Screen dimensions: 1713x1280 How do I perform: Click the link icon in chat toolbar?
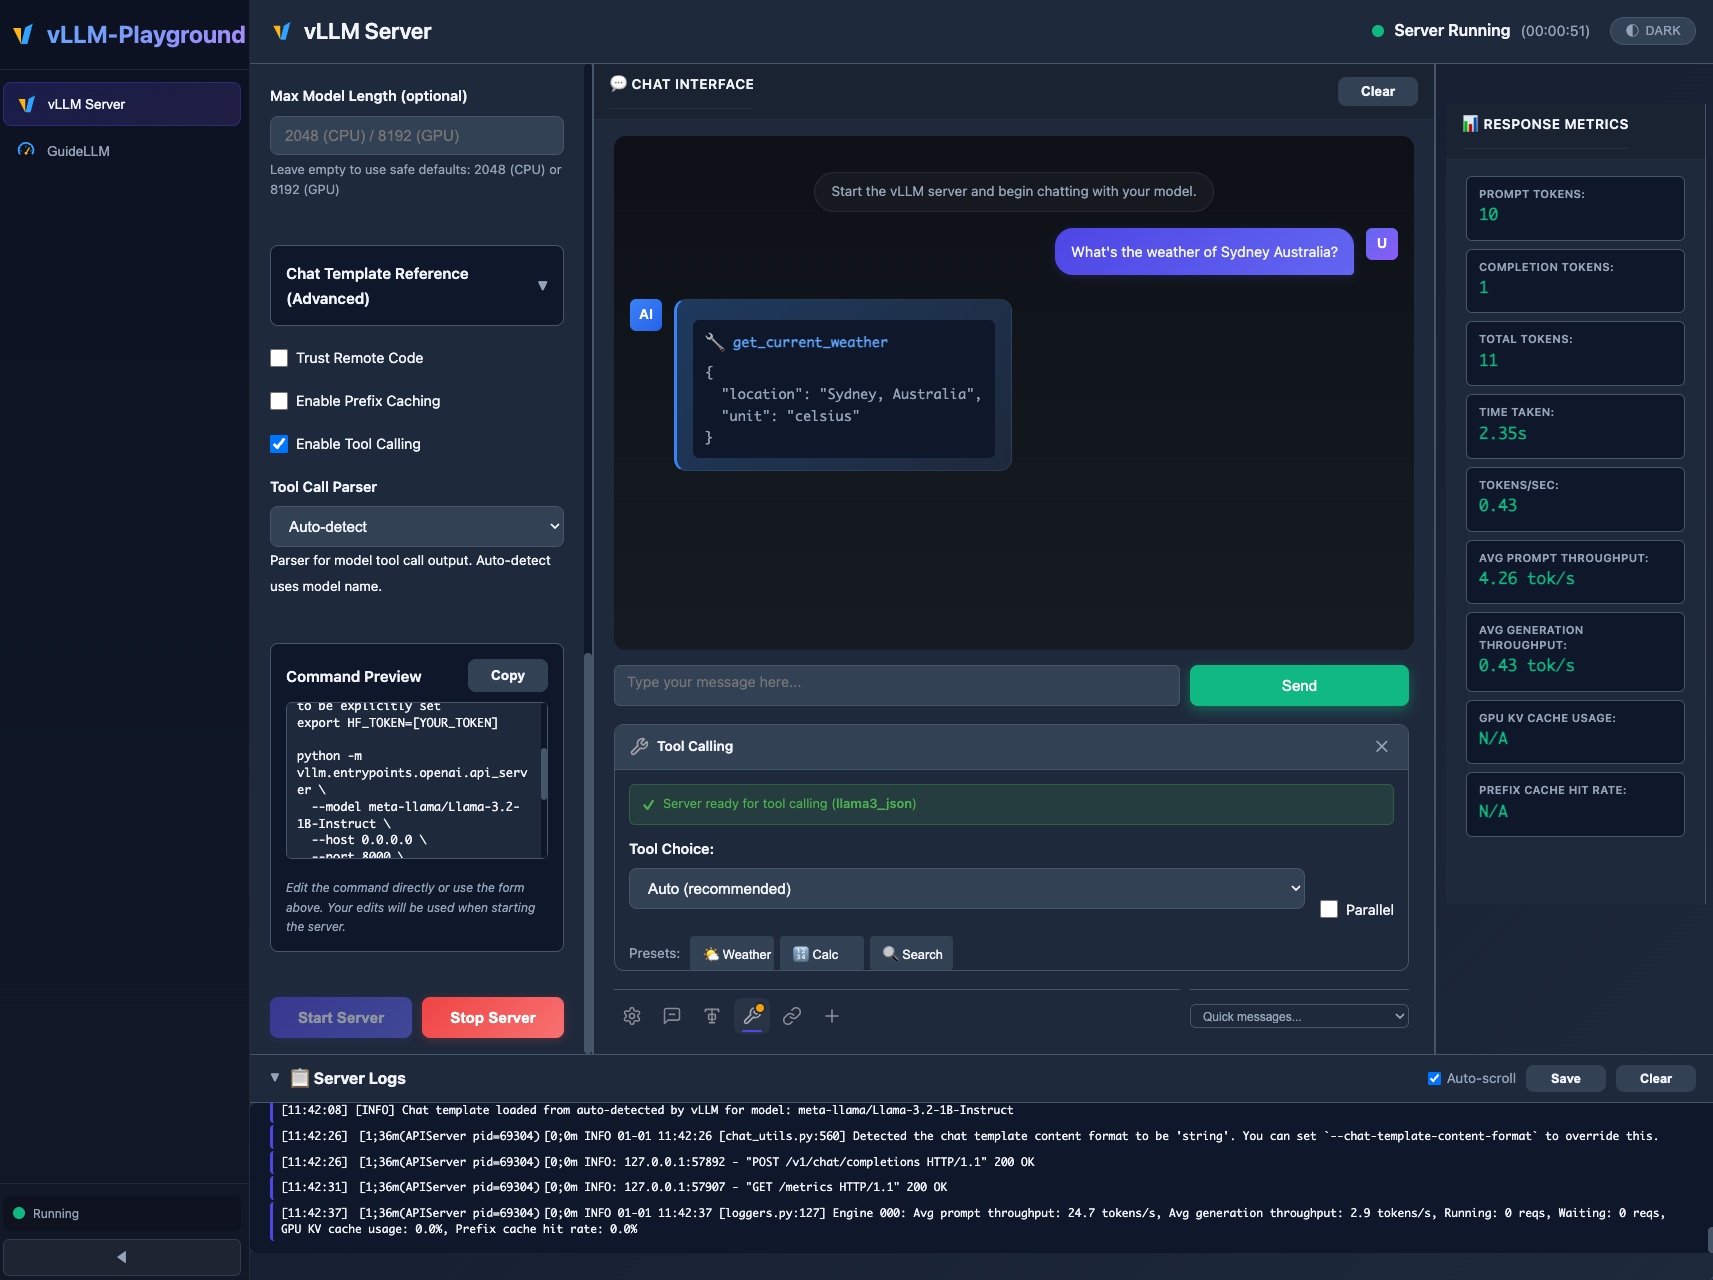click(x=792, y=1016)
